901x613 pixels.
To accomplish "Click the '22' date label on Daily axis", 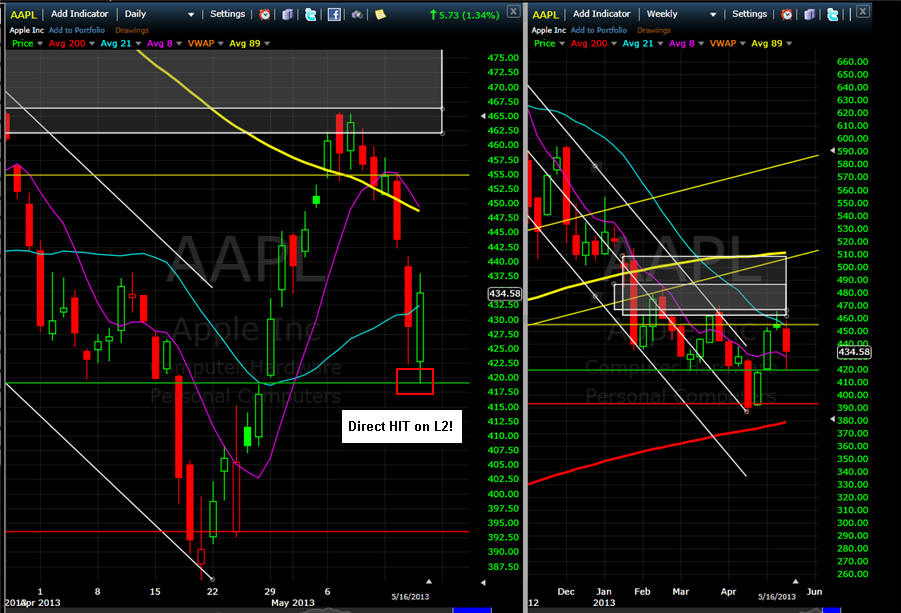I will pyautogui.click(x=213, y=591).
